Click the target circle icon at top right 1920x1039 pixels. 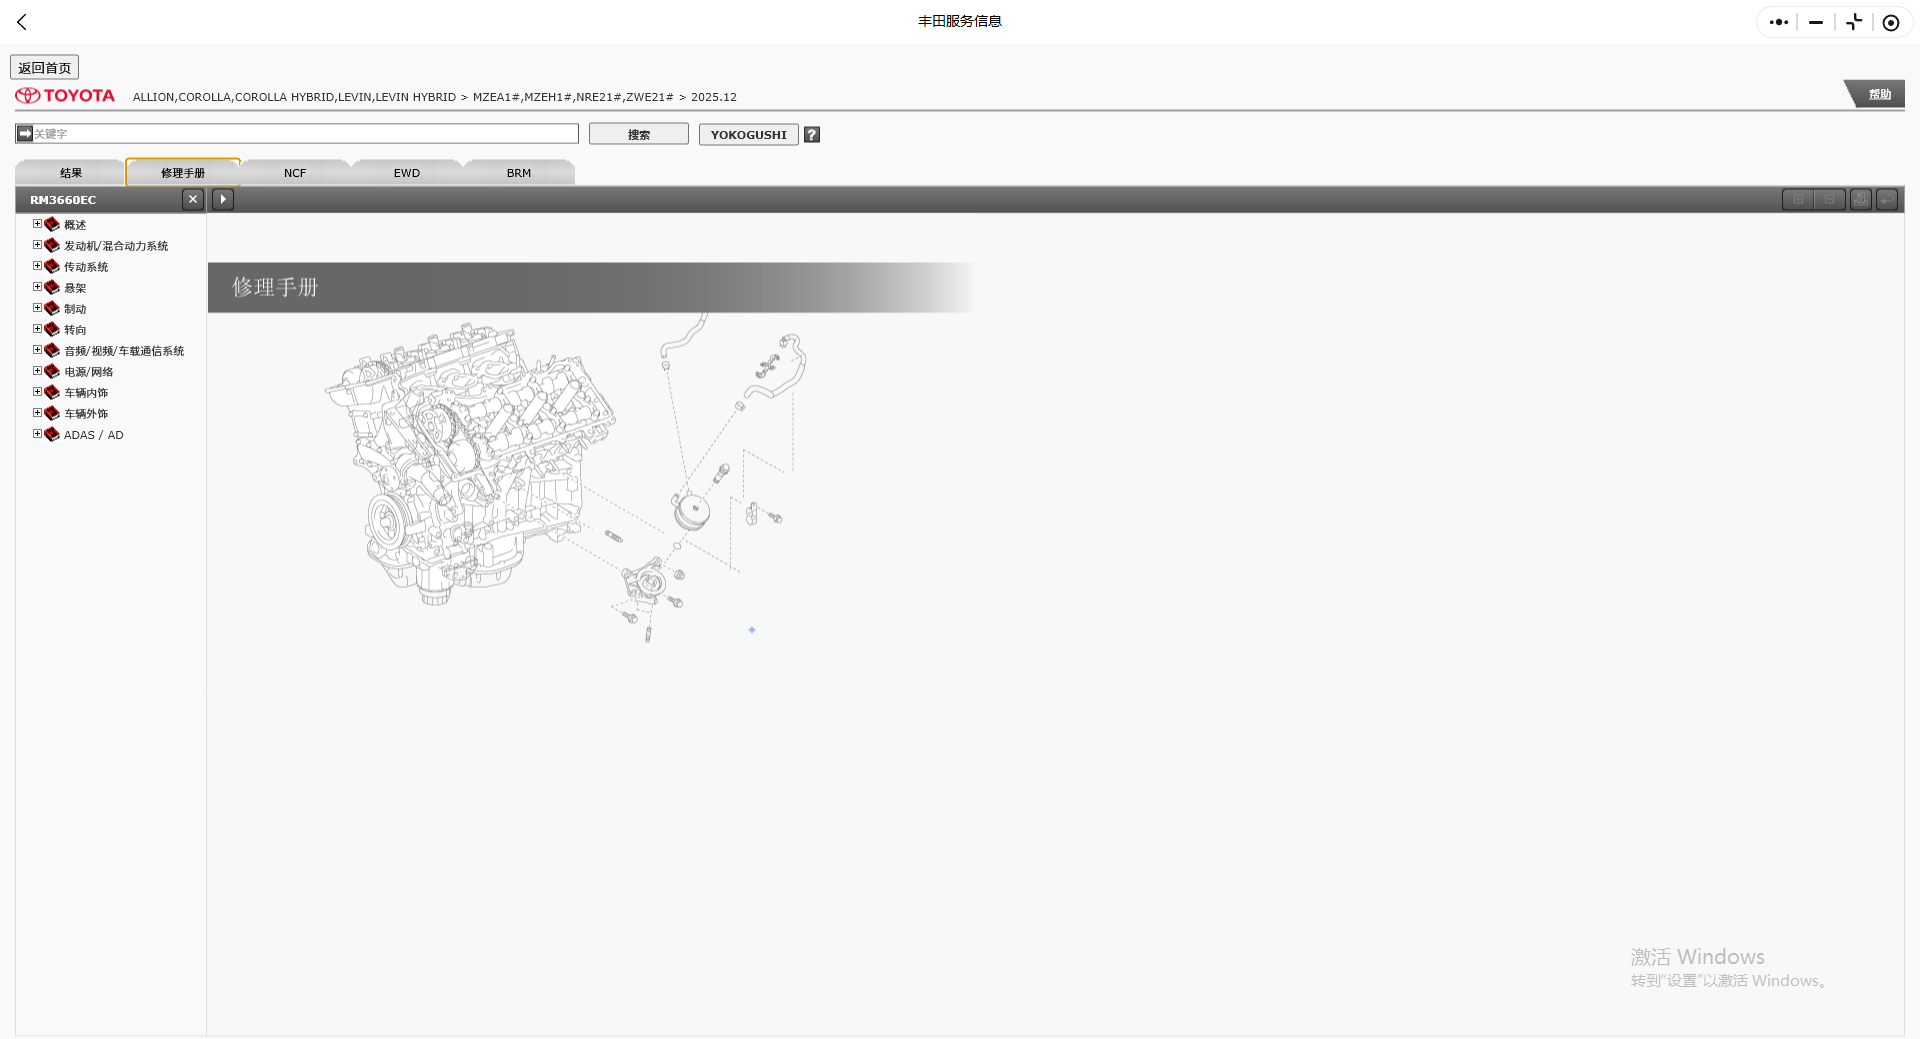click(x=1891, y=22)
